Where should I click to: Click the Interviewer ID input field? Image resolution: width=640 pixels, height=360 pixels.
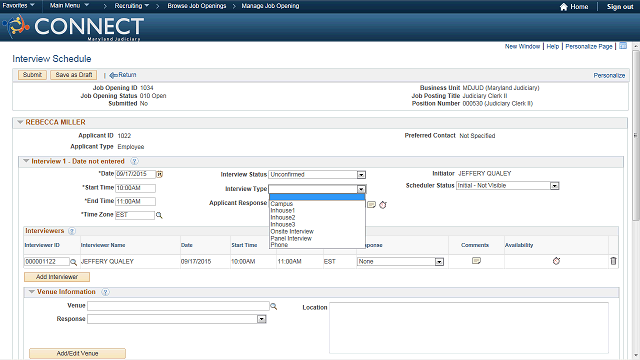click(x=47, y=262)
